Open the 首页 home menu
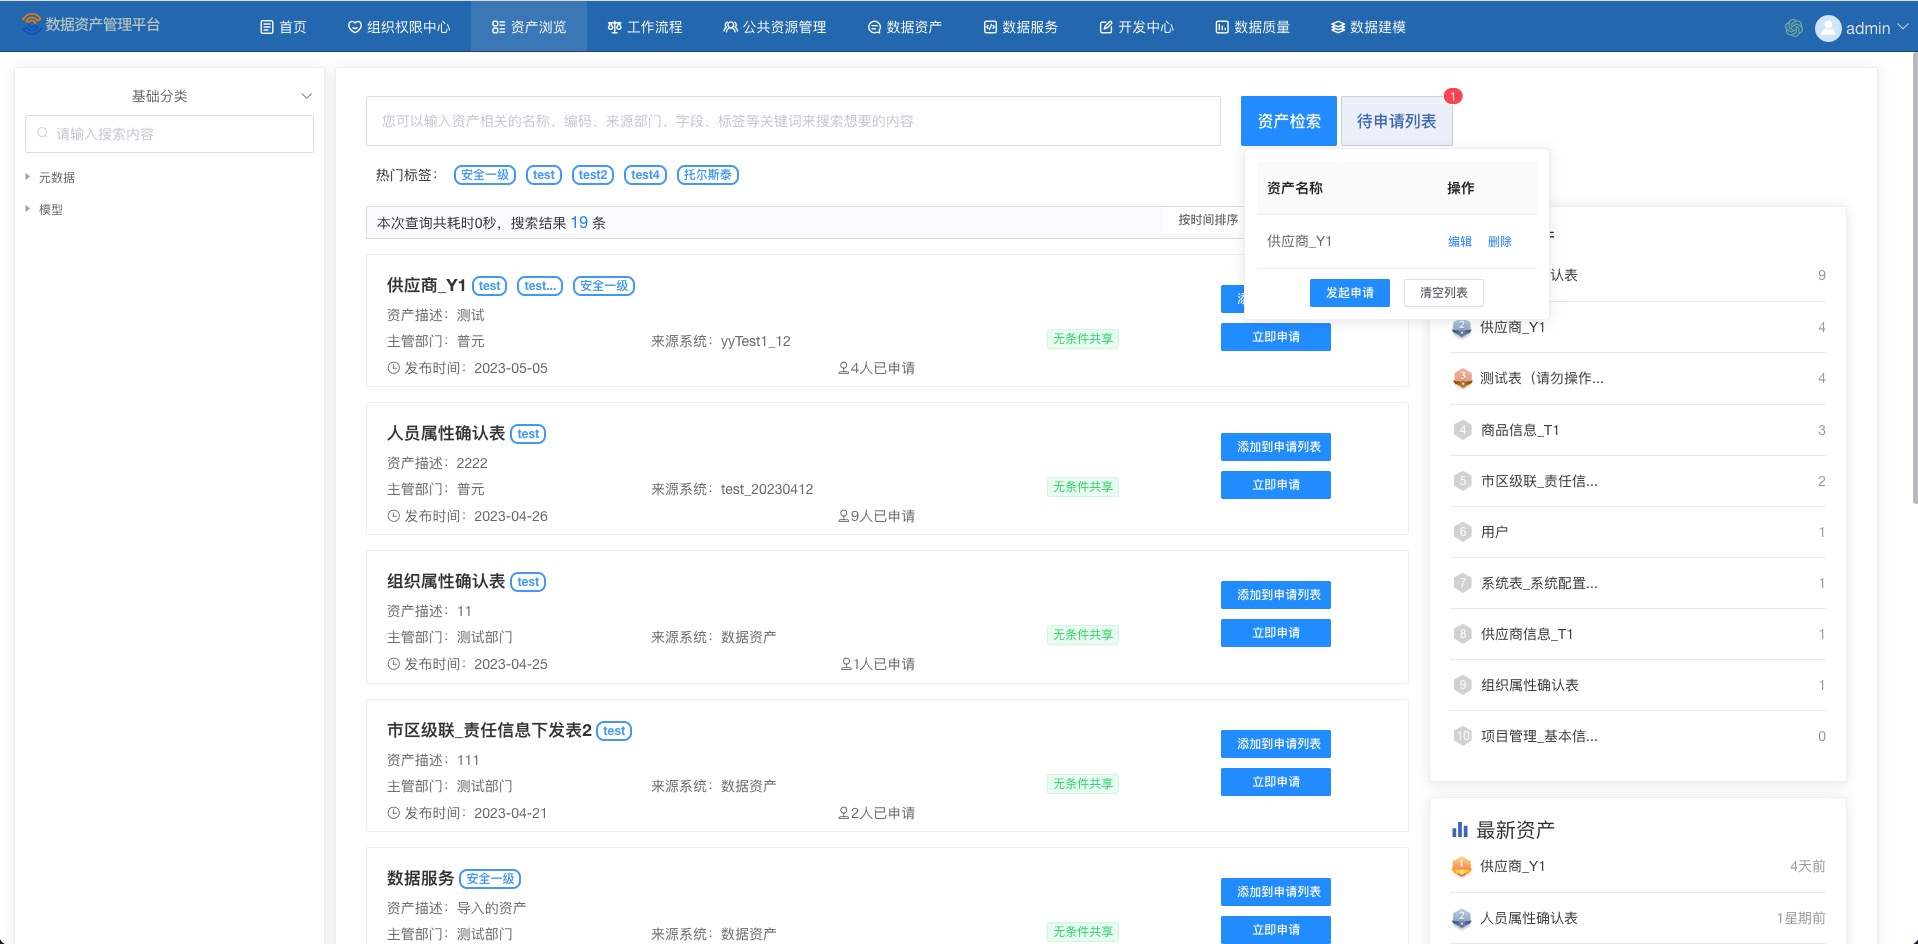Viewport: 1918px width, 944px height. coord(283,27)
